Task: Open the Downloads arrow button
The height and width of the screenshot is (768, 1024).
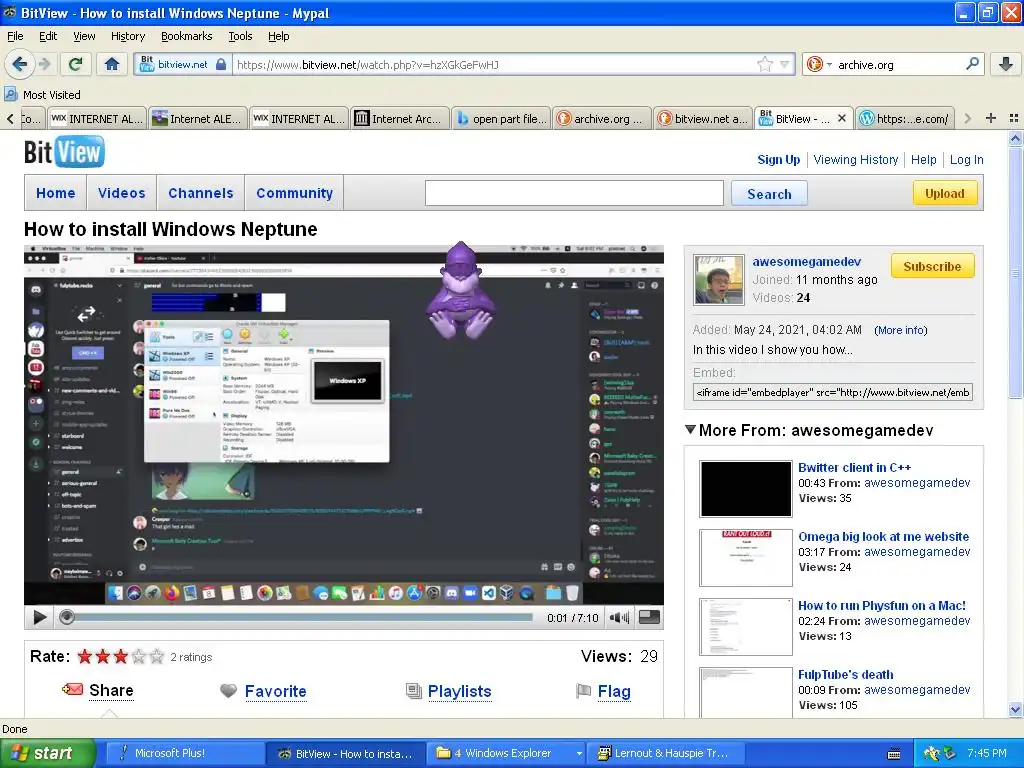Action: click(1006, 64)
